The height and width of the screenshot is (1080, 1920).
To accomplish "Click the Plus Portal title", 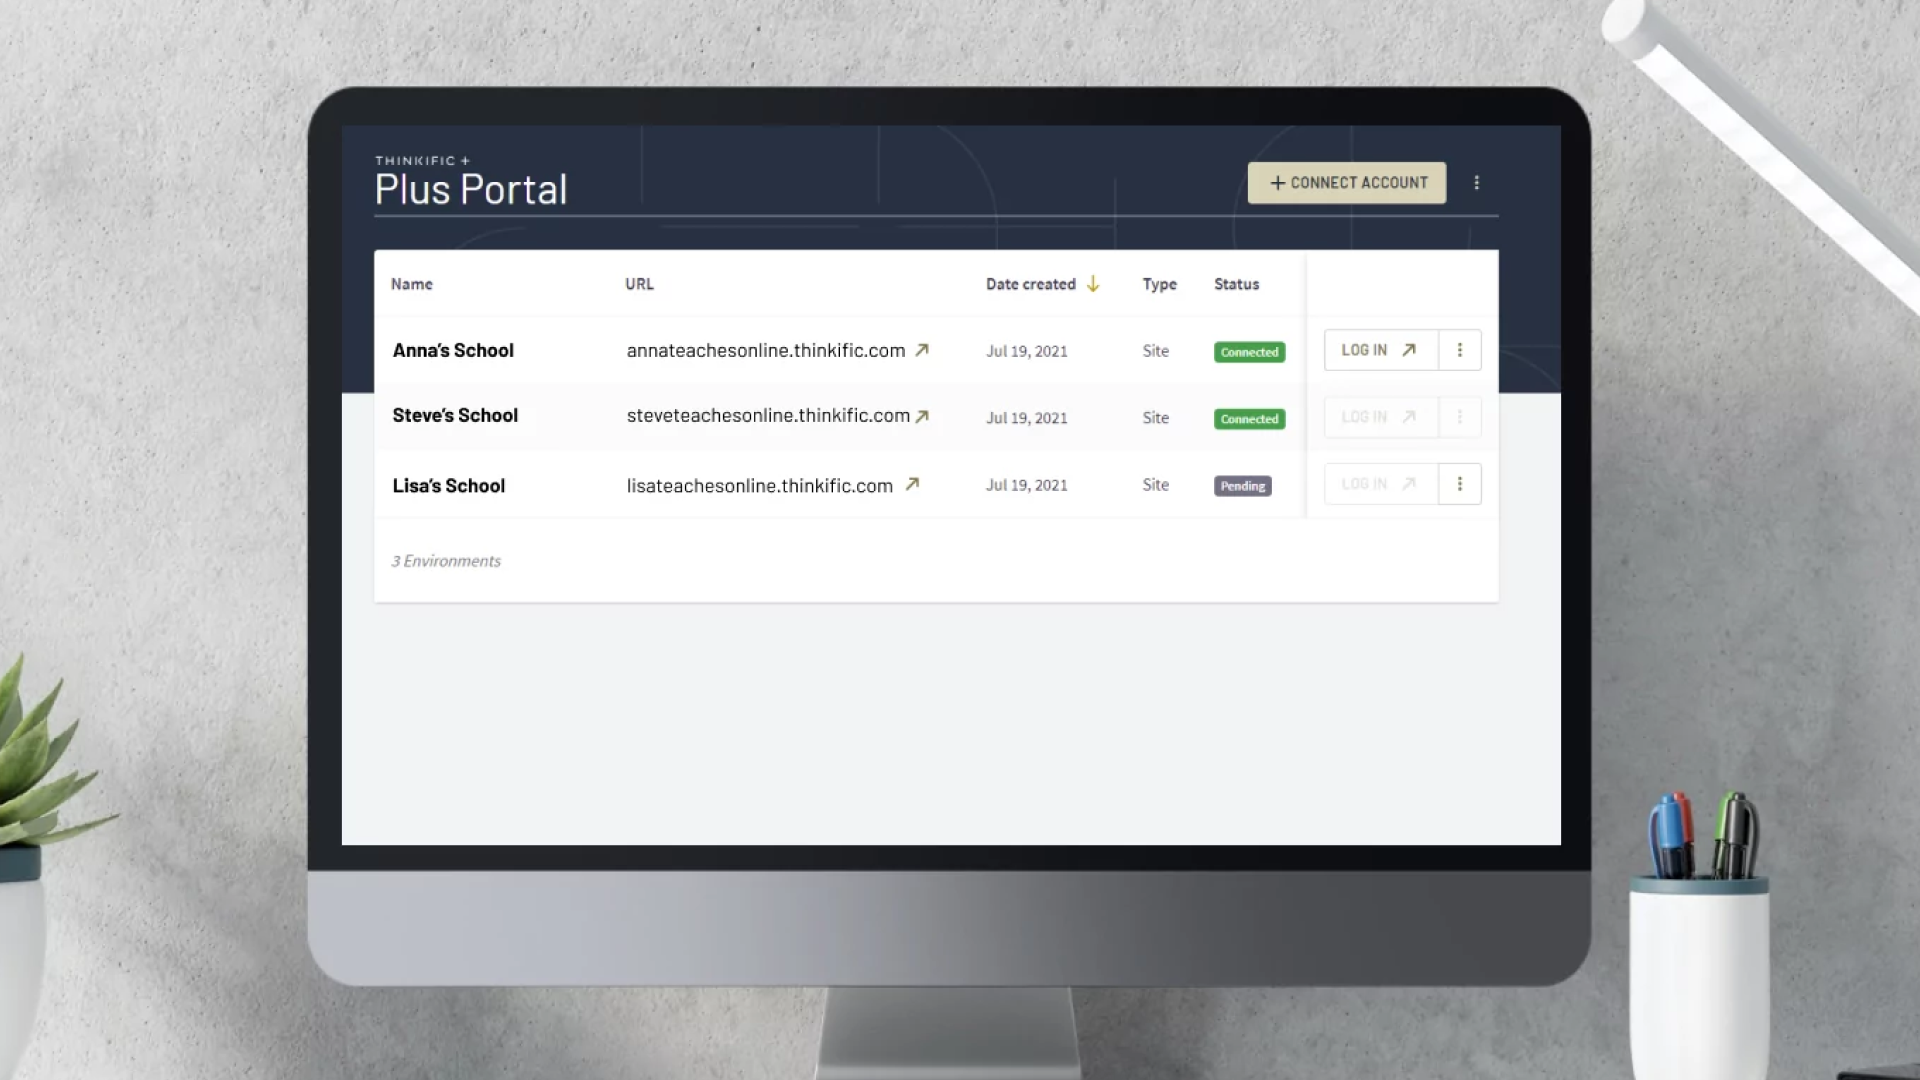I will (471, 189).
